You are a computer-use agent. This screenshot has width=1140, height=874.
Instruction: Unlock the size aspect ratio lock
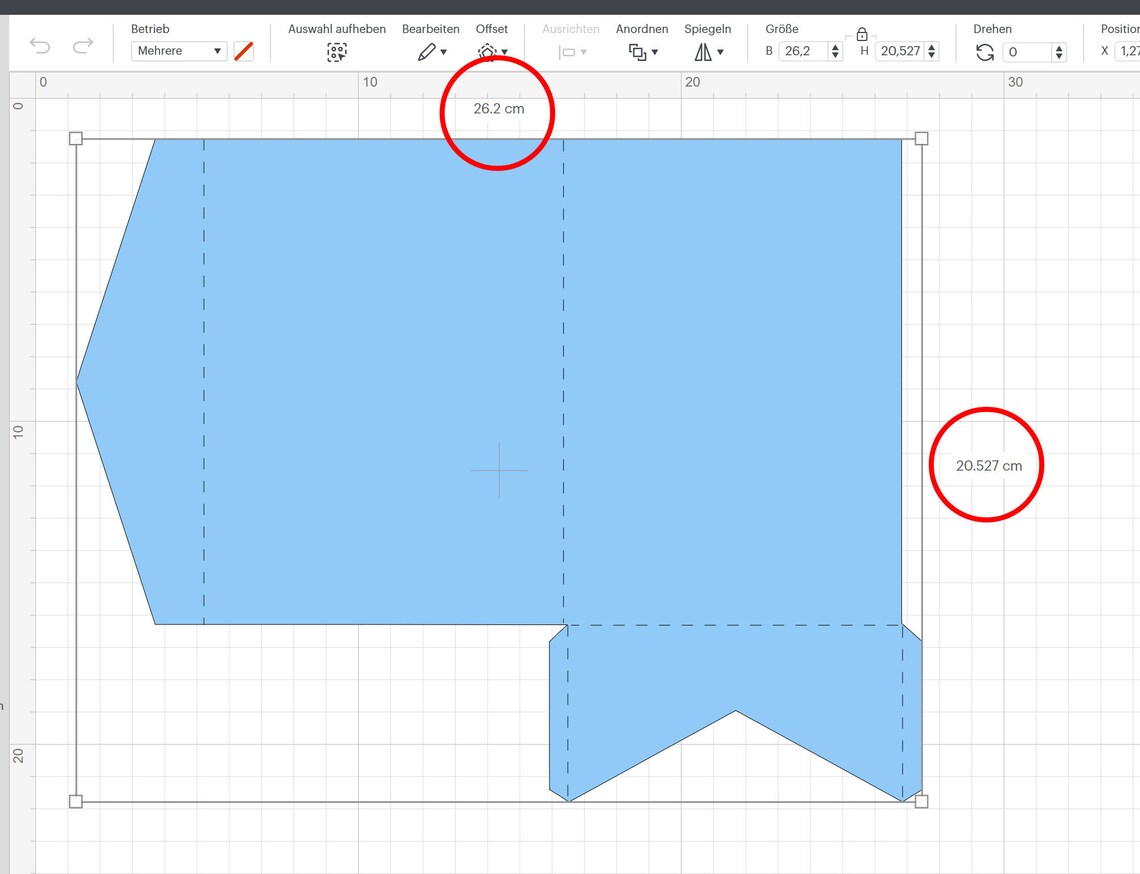click(x=862, y=33)
